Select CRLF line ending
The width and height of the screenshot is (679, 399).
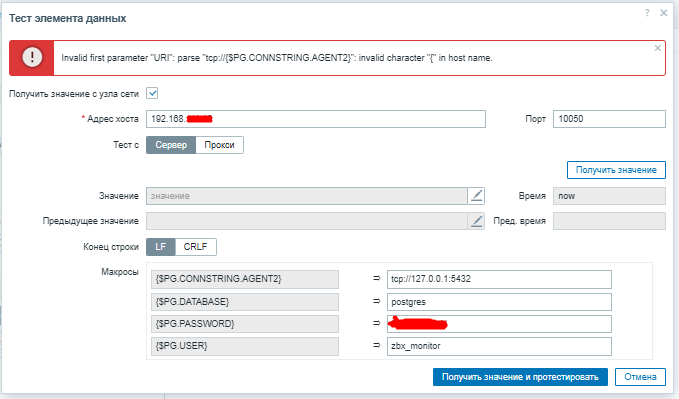[x=195, y=247]
